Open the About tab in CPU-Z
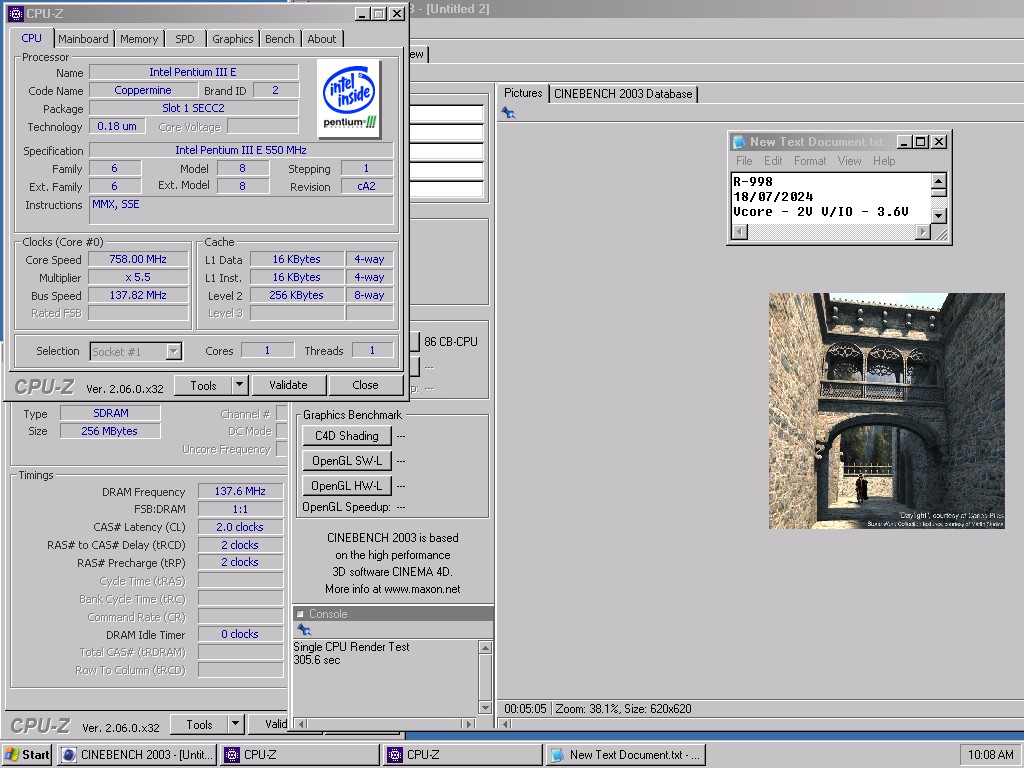The image size is (1024, 768). [x=322, y=39]
